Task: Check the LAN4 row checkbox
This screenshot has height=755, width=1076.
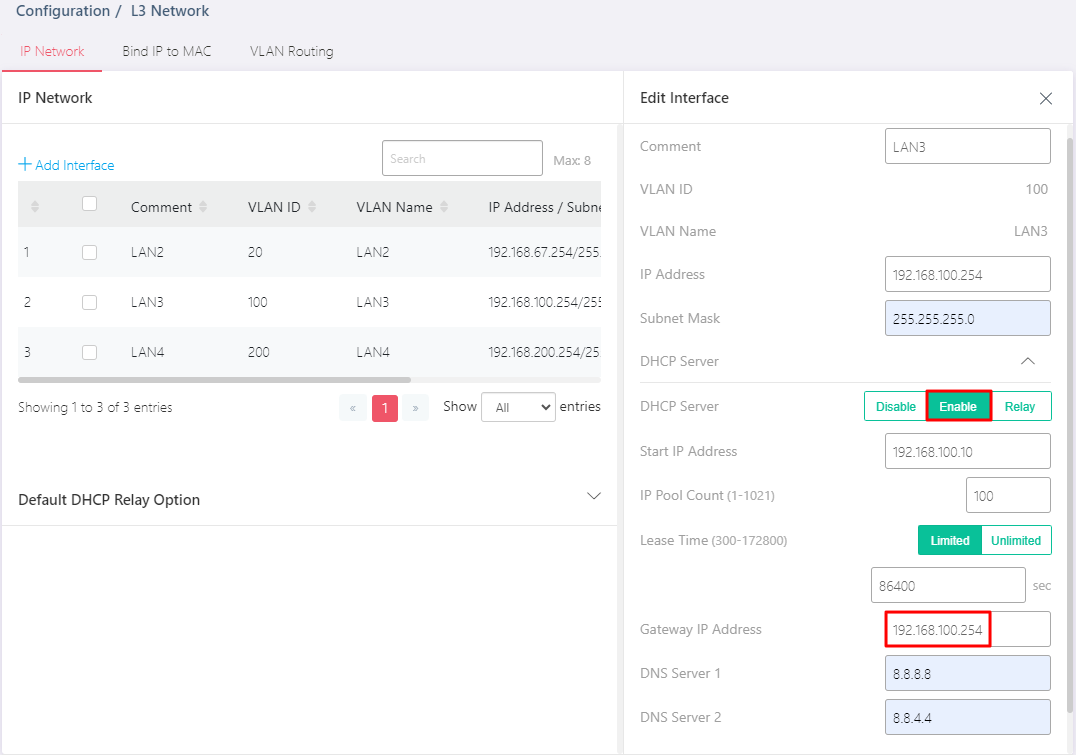Action: coord(89,353)
